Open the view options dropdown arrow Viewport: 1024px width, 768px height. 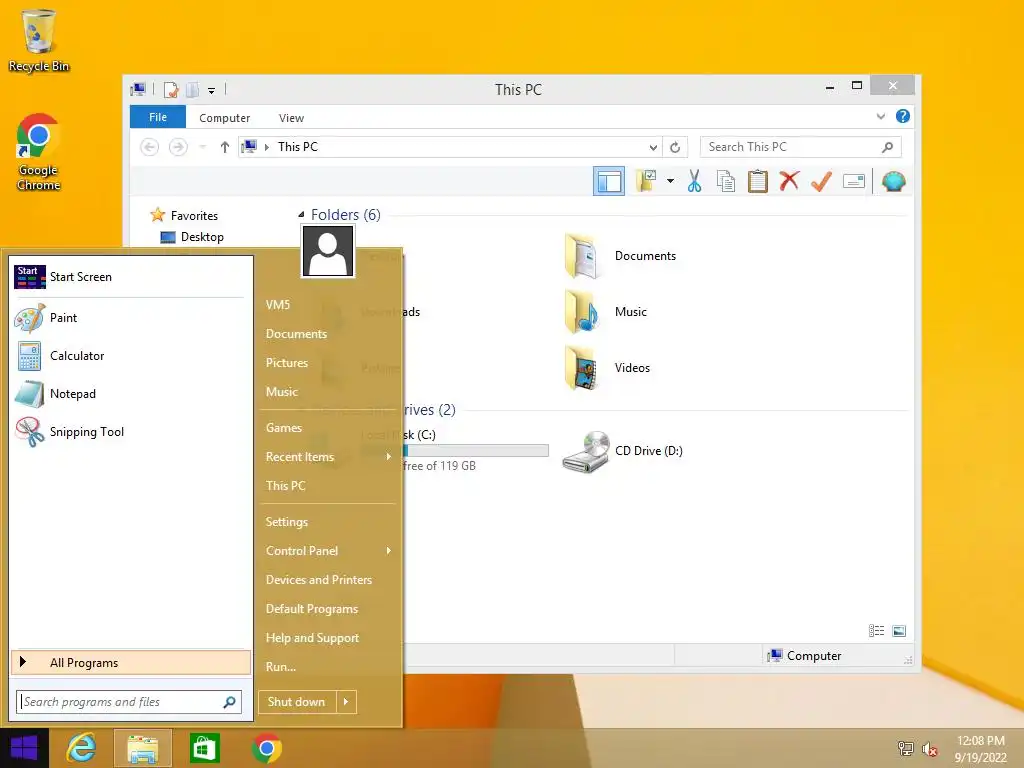(670, 181)
